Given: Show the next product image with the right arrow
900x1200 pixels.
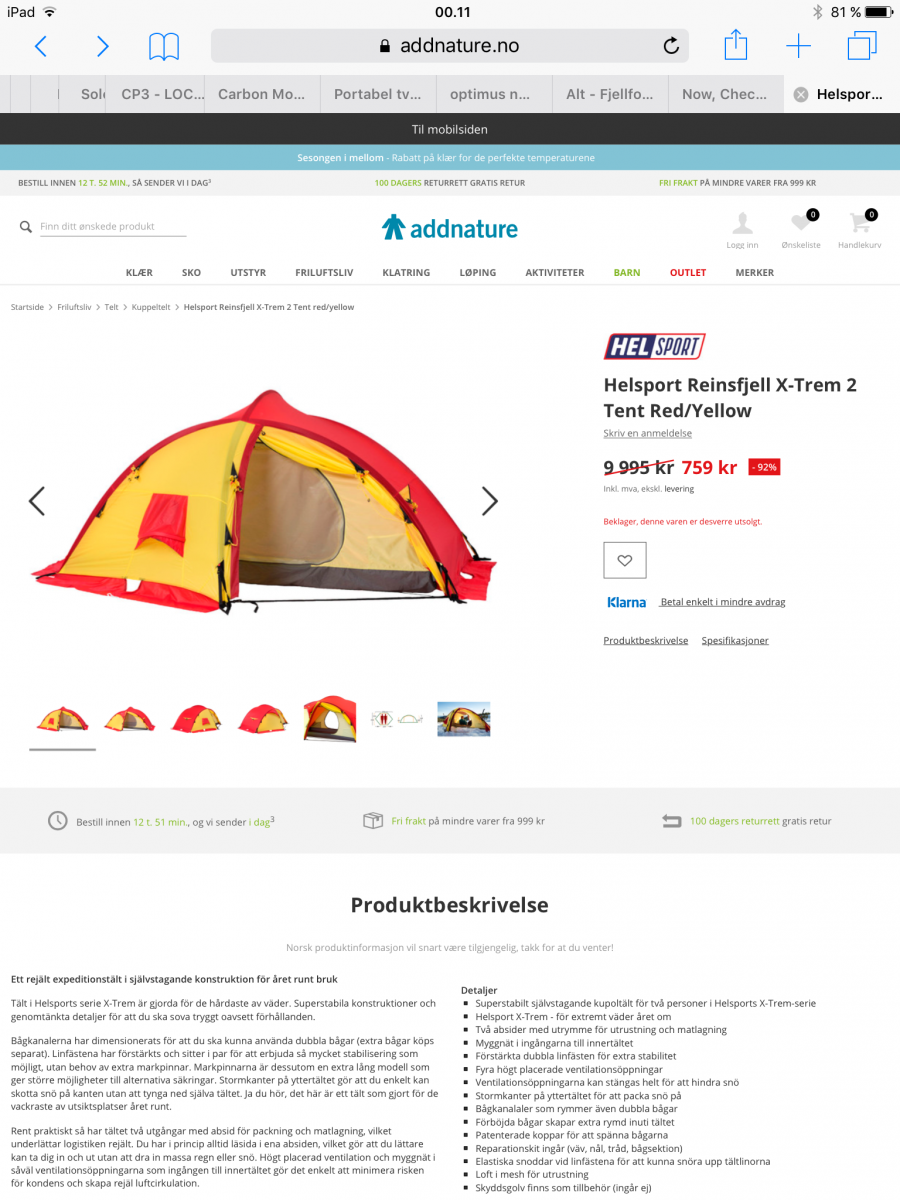Looking at the screenshot, I should [x=490, y=501].
